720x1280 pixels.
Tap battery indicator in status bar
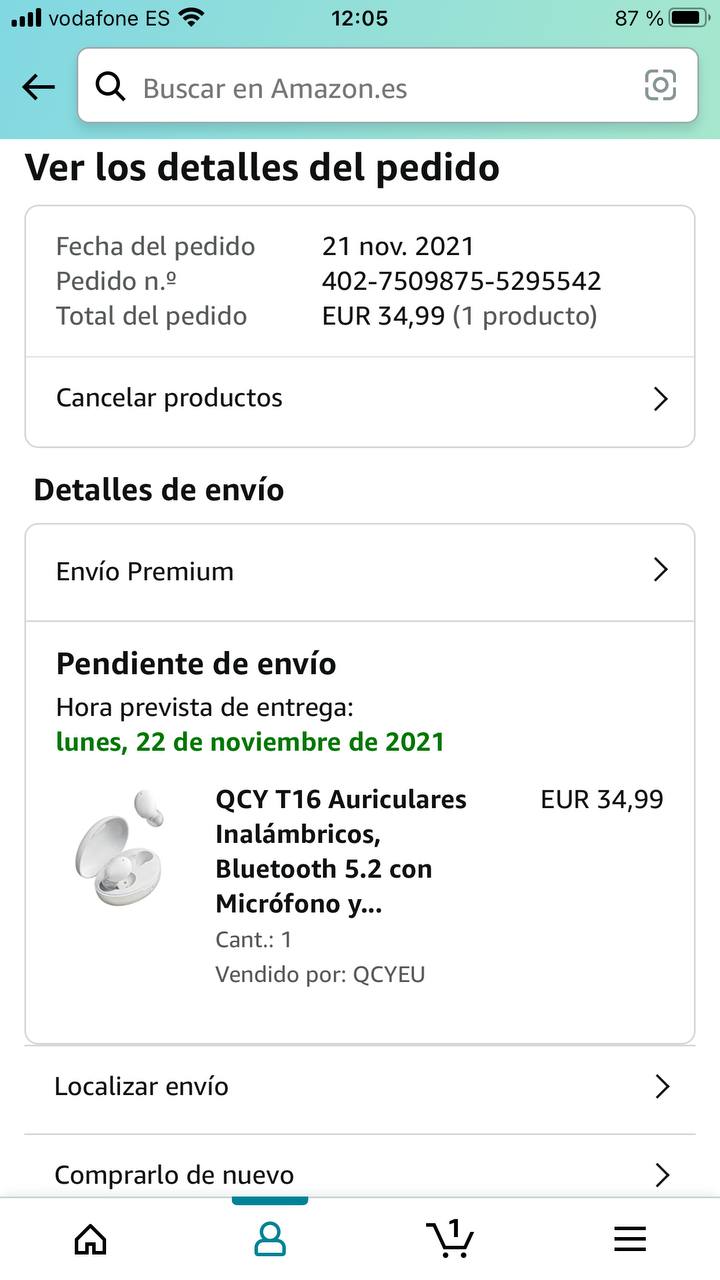[689, 18]
